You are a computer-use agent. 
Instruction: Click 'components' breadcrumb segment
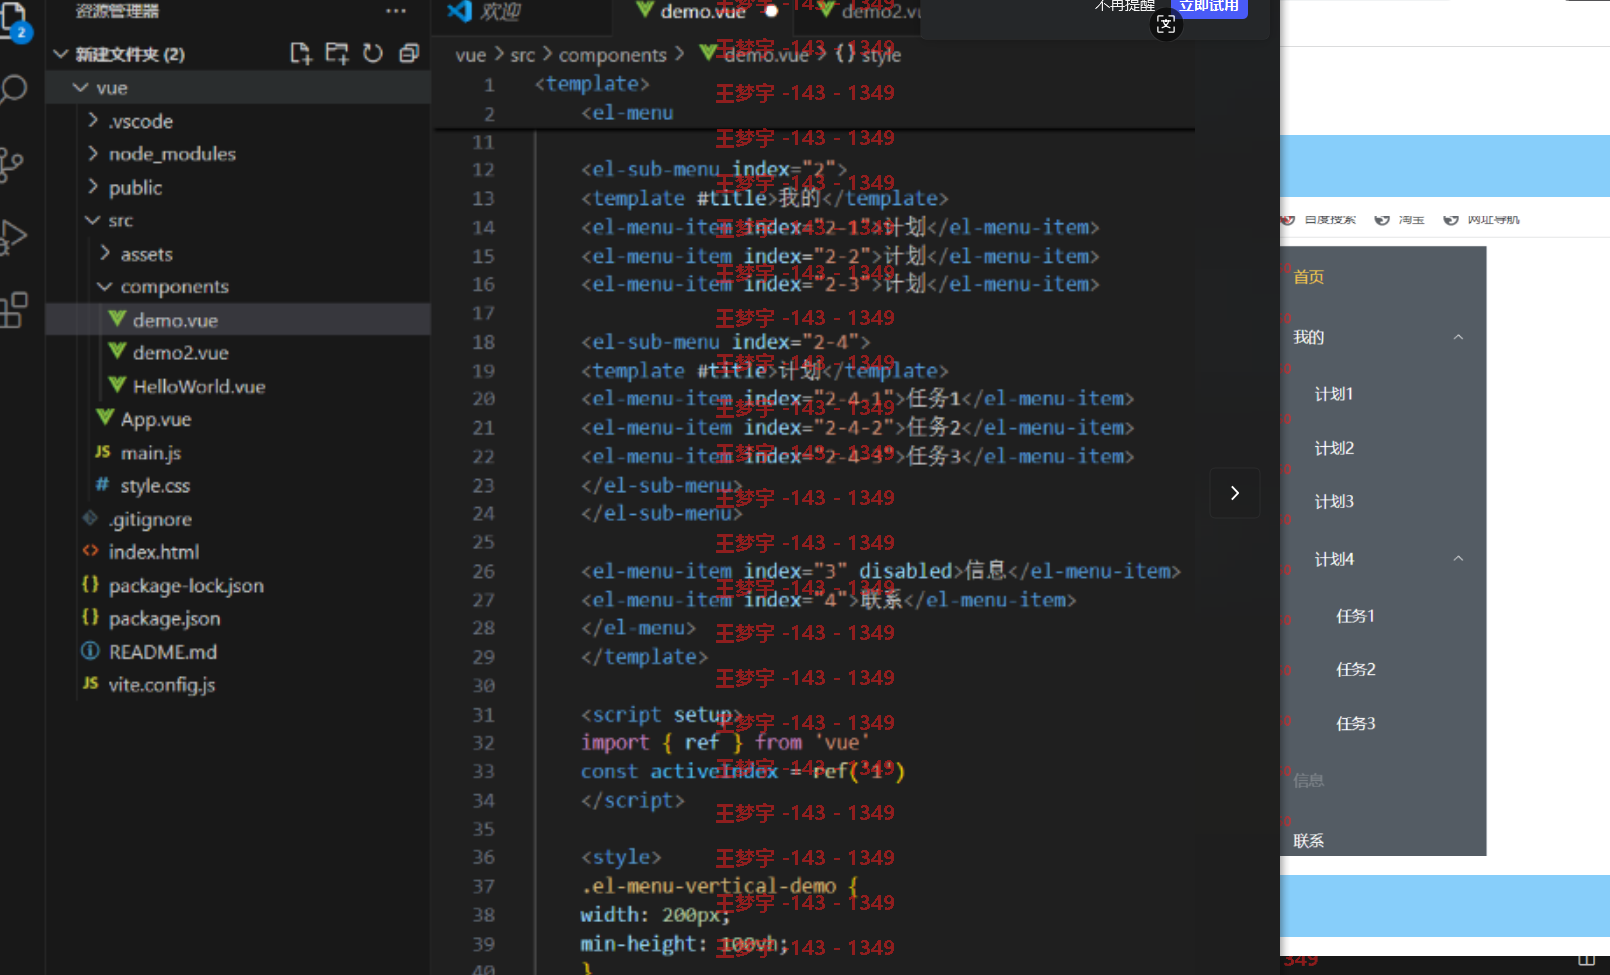(x=612, y=55)
